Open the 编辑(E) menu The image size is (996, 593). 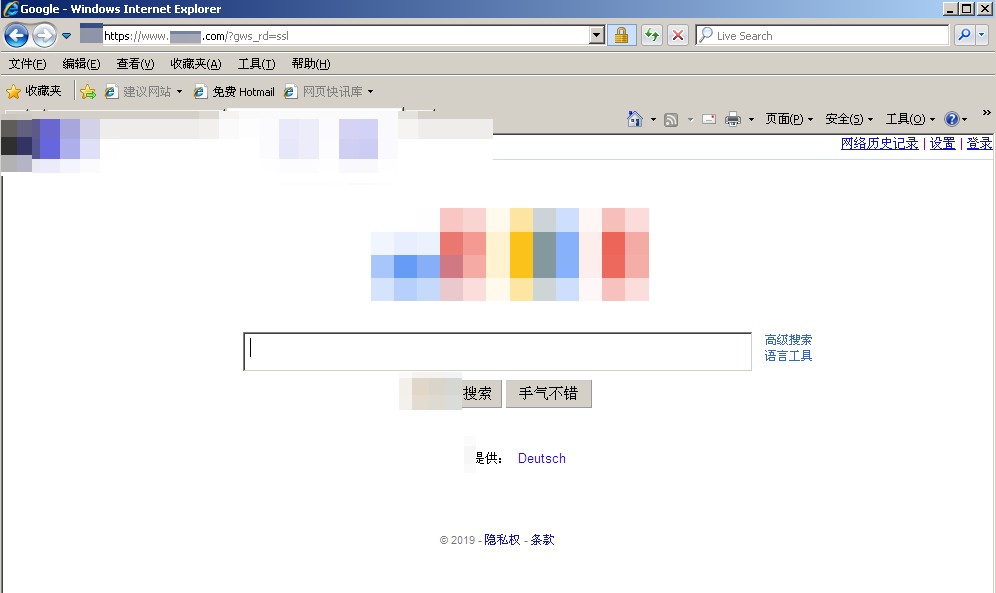pyautogui.click(x=81, y=63)
